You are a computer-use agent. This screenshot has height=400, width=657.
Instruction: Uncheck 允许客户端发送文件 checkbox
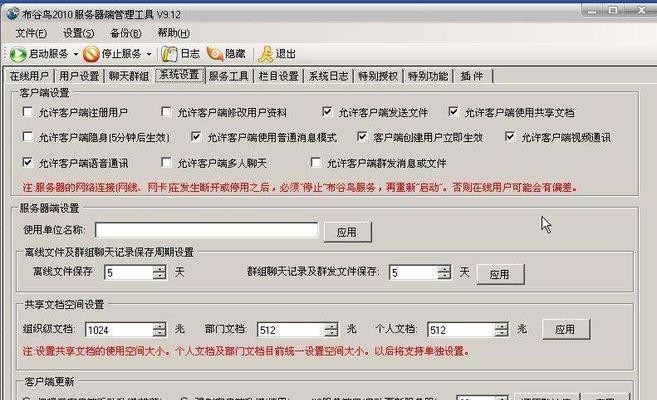pos(327,112)
